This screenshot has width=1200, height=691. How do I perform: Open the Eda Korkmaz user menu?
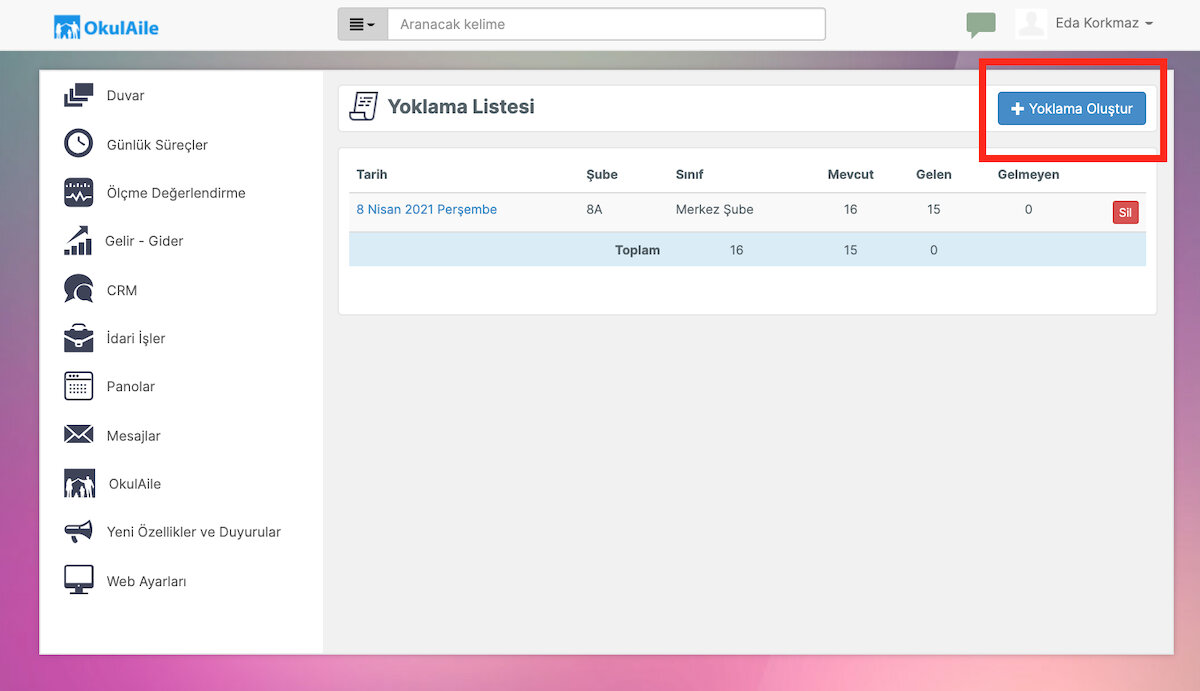1104,23
